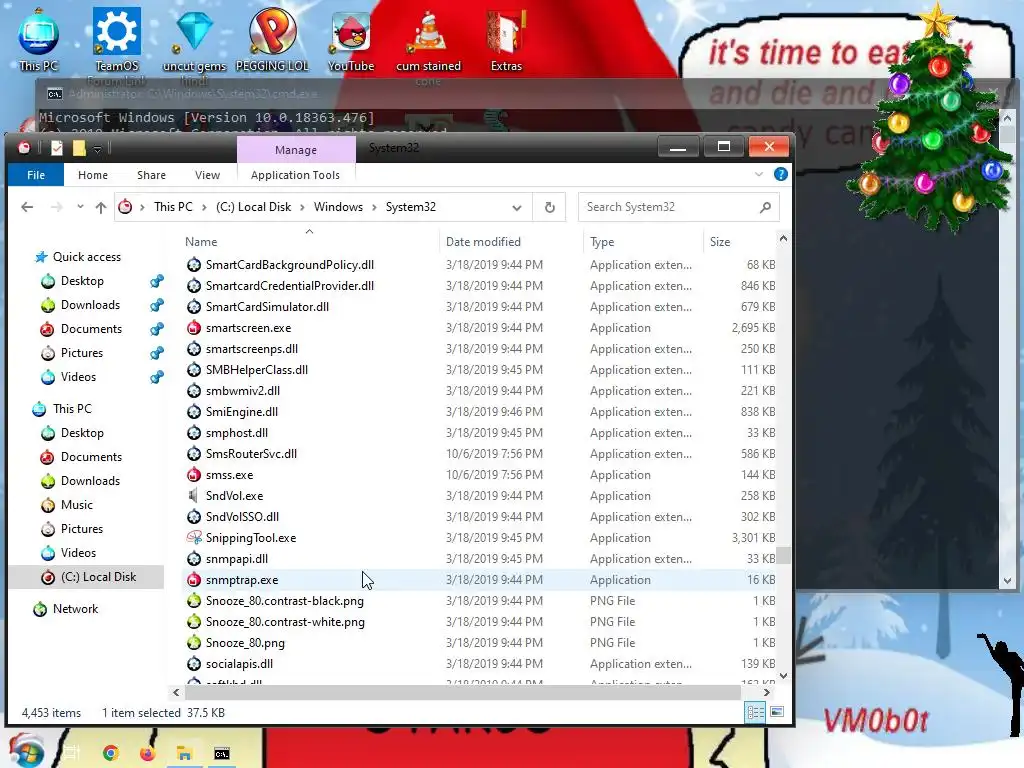This screenshot has height=768, width=1024.
Task: Open the This PC desktop icon
Action: click(x=39, y=39)
